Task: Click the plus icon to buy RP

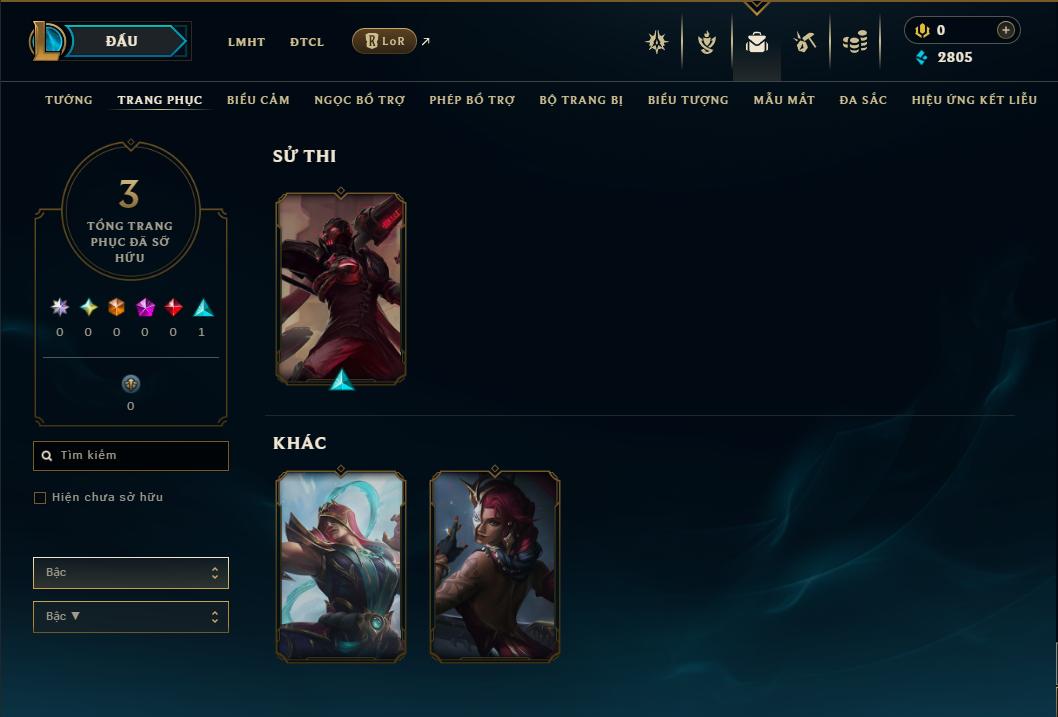Action: click(x=1005, y=30)
